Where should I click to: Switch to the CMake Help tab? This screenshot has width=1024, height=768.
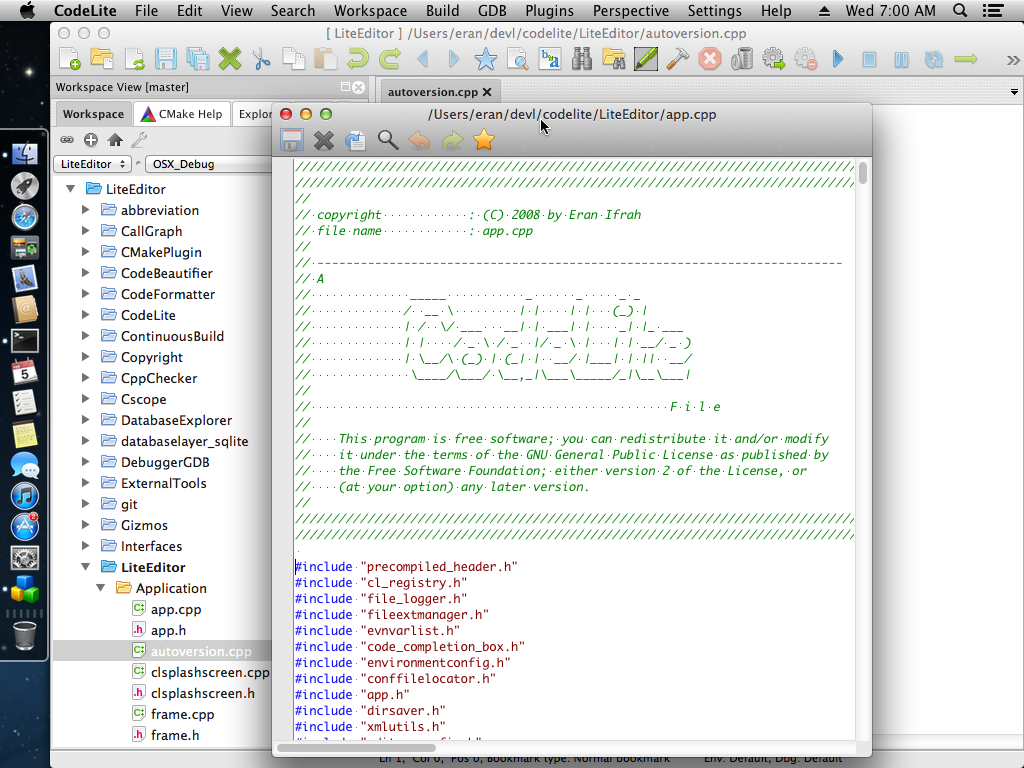(182, 114)
